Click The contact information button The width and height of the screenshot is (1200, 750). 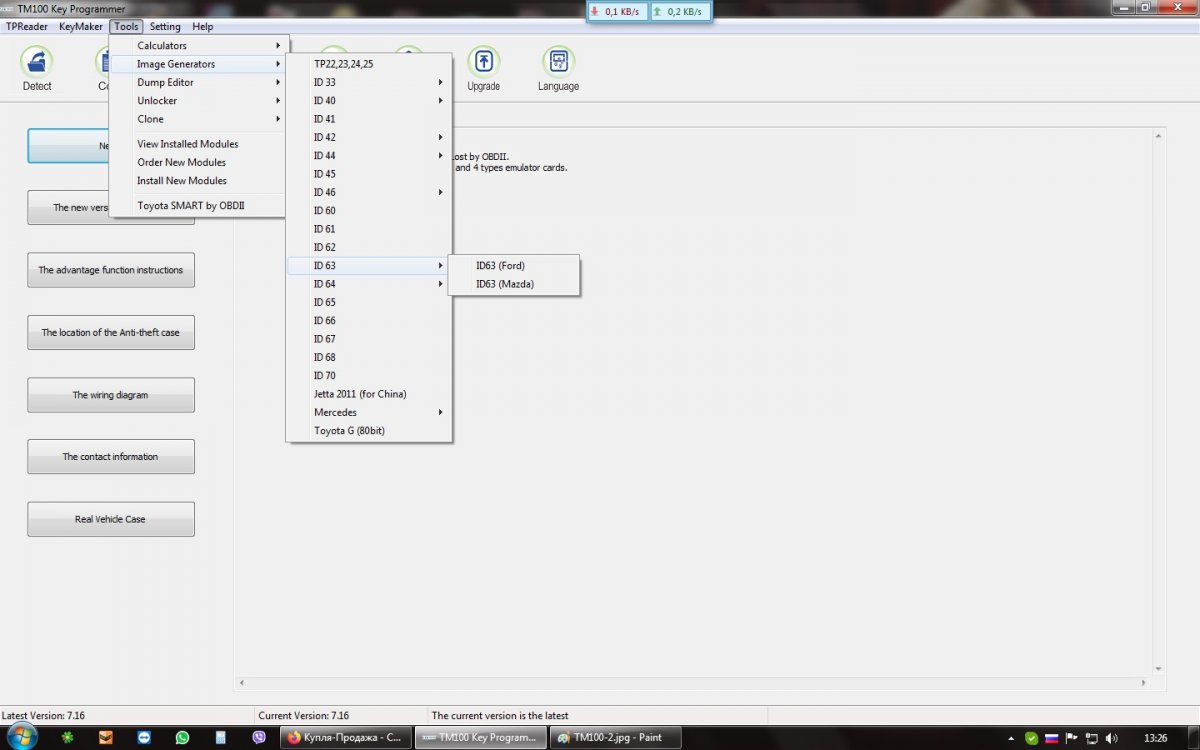111,457
